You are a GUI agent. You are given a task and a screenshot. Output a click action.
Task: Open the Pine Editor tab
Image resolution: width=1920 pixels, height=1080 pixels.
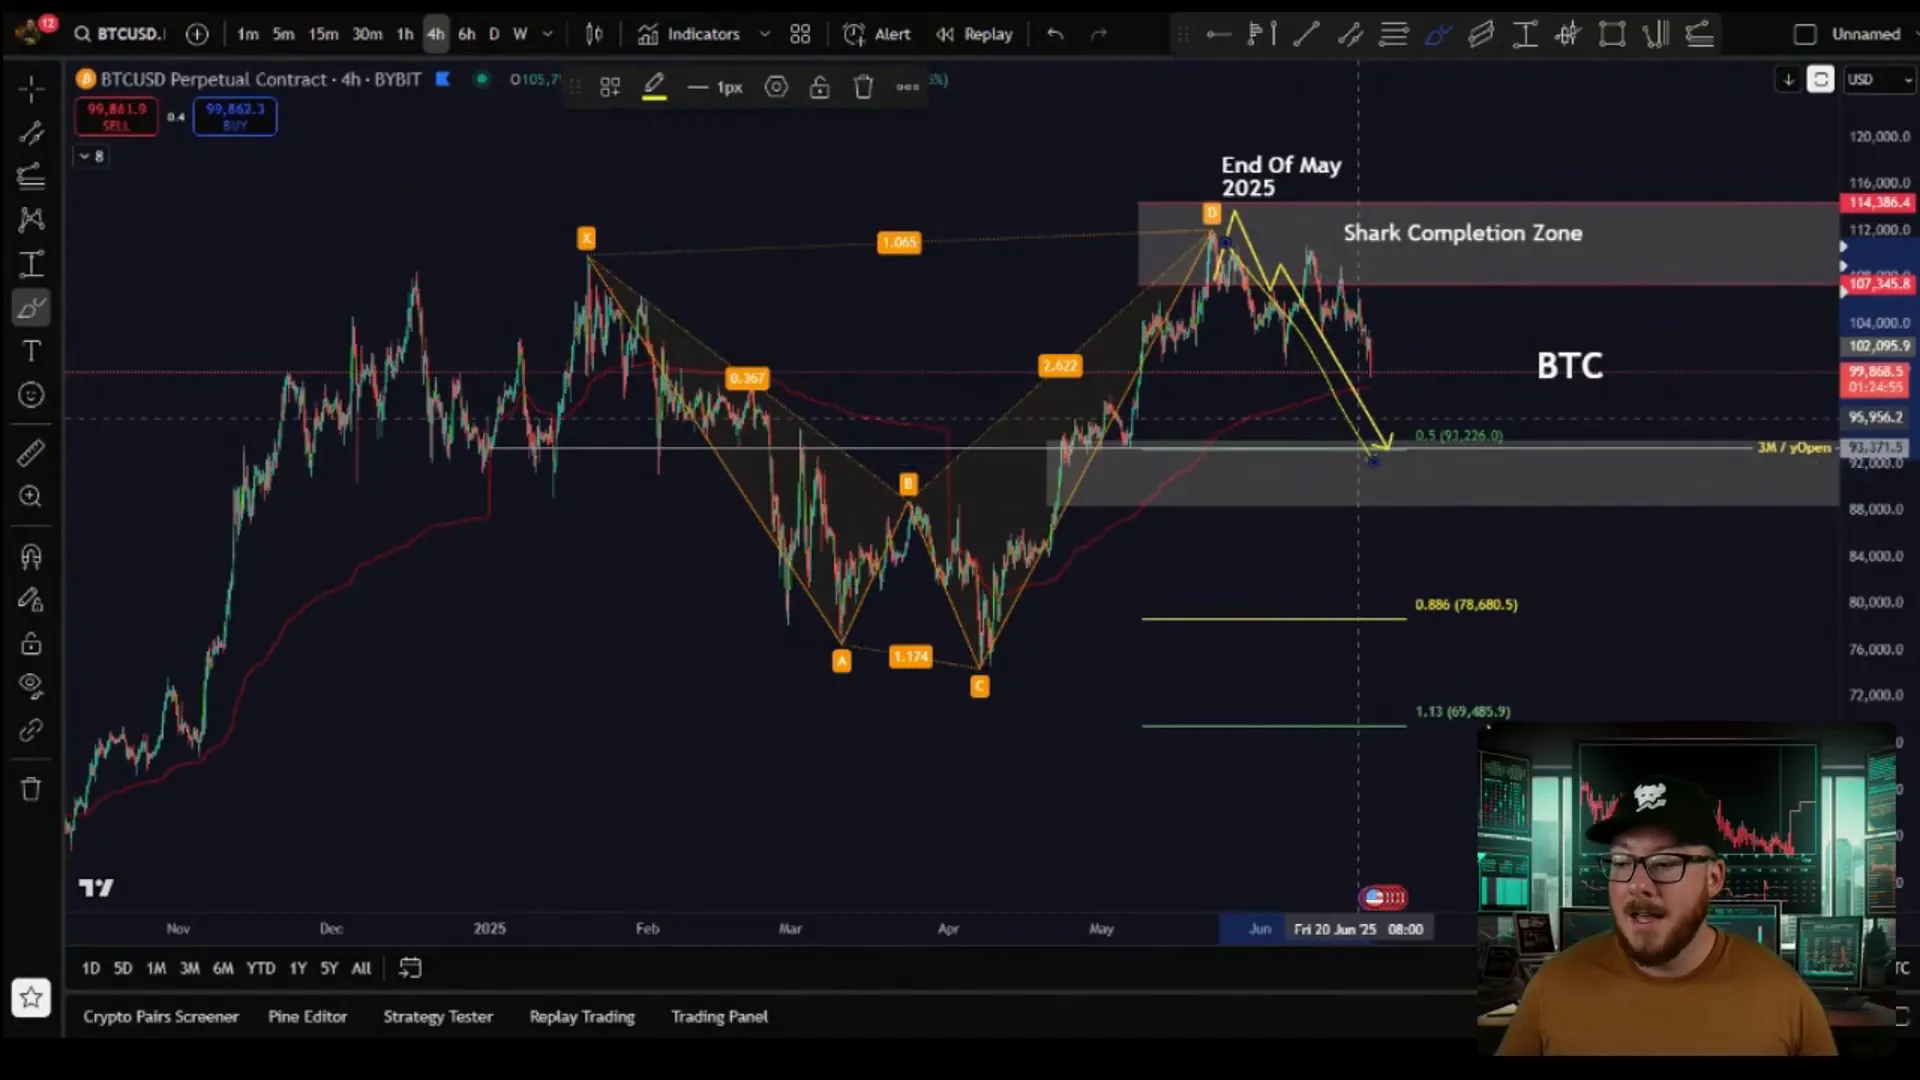307,1016
